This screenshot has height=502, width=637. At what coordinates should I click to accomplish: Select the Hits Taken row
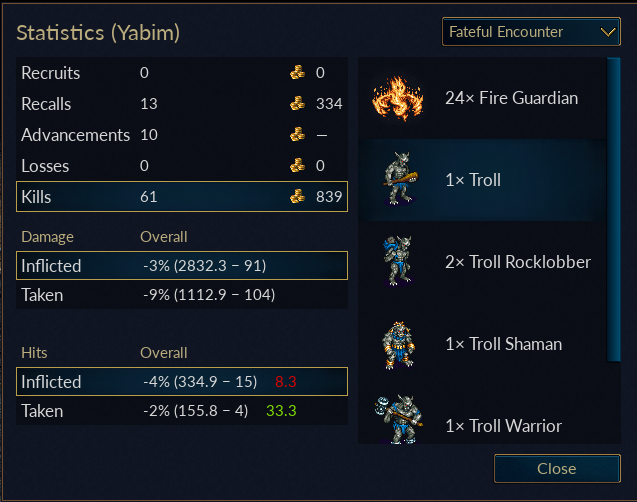click(182, 411)
